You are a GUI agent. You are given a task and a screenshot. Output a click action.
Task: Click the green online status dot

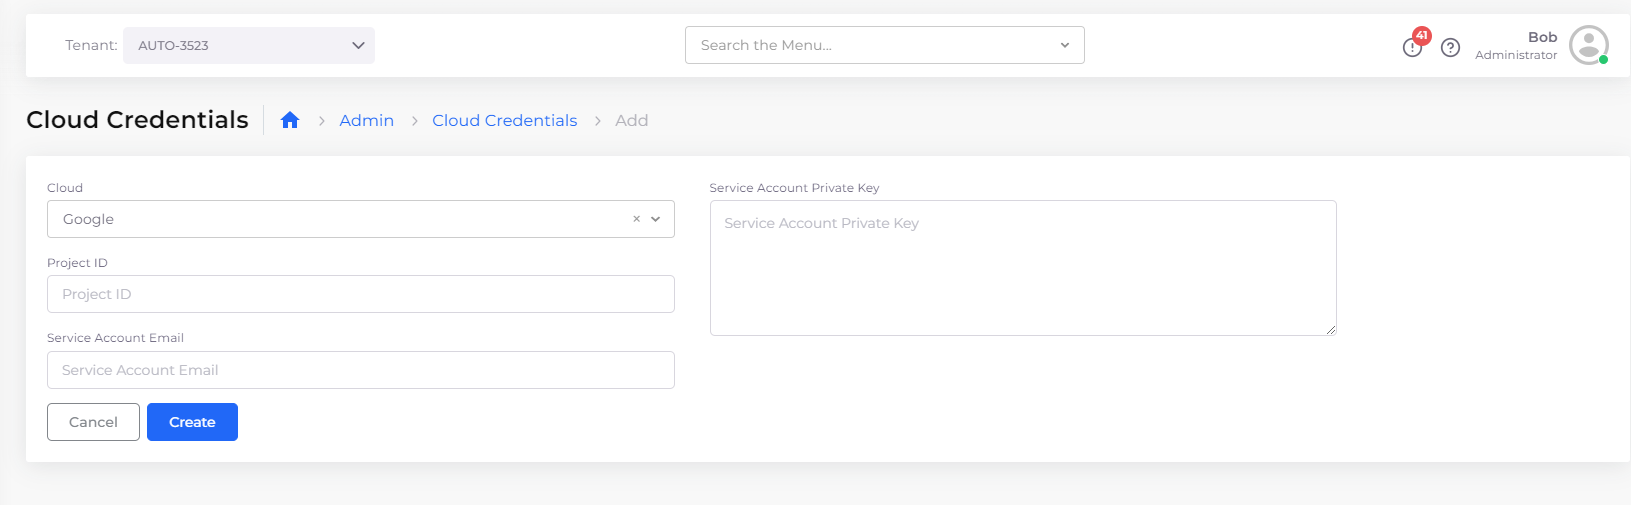[1603, 60]
